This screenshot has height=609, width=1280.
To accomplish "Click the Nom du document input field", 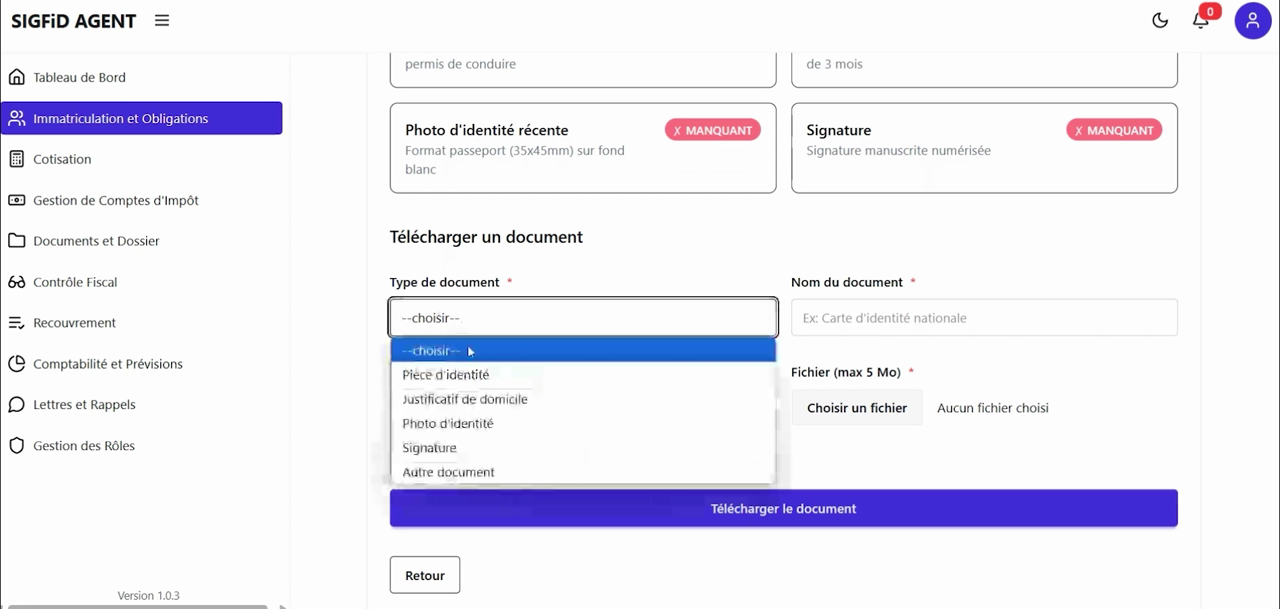I will click(984, 317).
